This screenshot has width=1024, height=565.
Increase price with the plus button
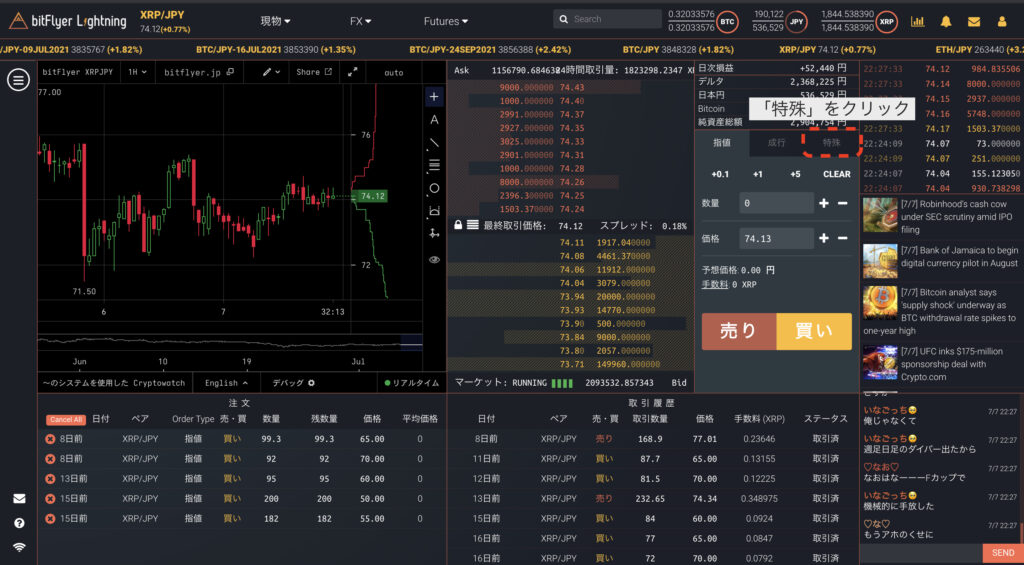point(824,238)
